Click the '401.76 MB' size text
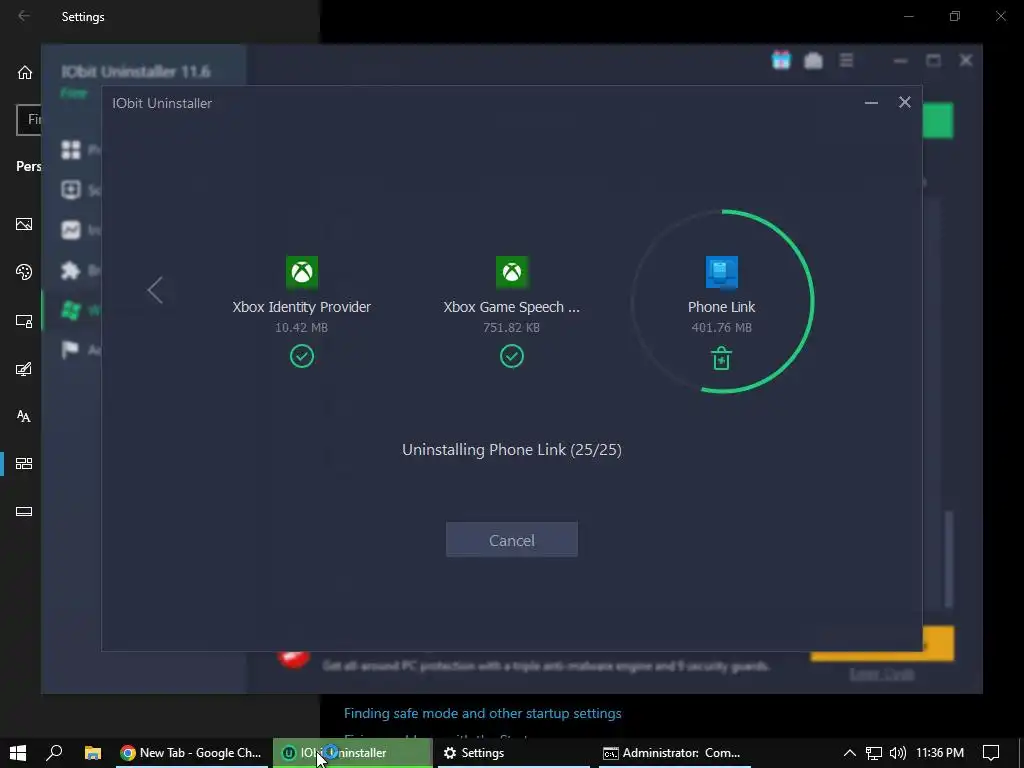 pos(722,327)
